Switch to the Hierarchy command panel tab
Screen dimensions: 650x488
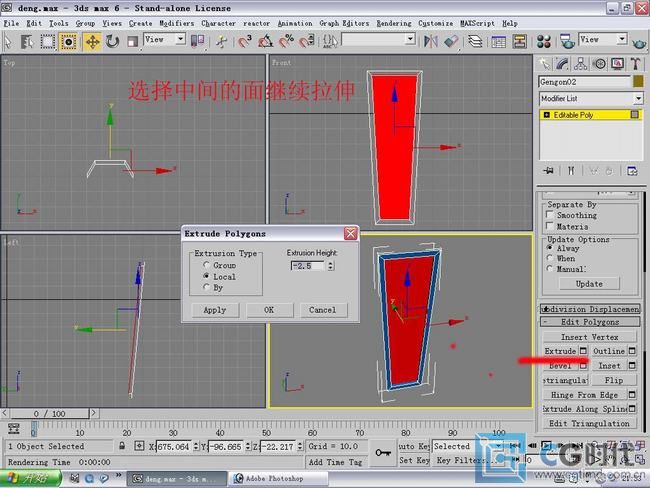pyautogui.click(x=581, y=64)
